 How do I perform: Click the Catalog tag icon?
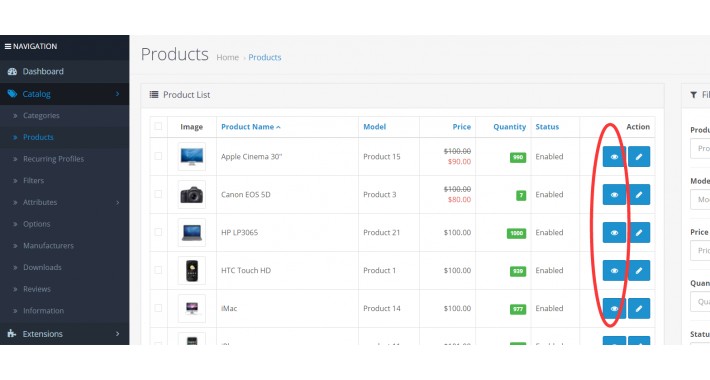click(12, 94)
